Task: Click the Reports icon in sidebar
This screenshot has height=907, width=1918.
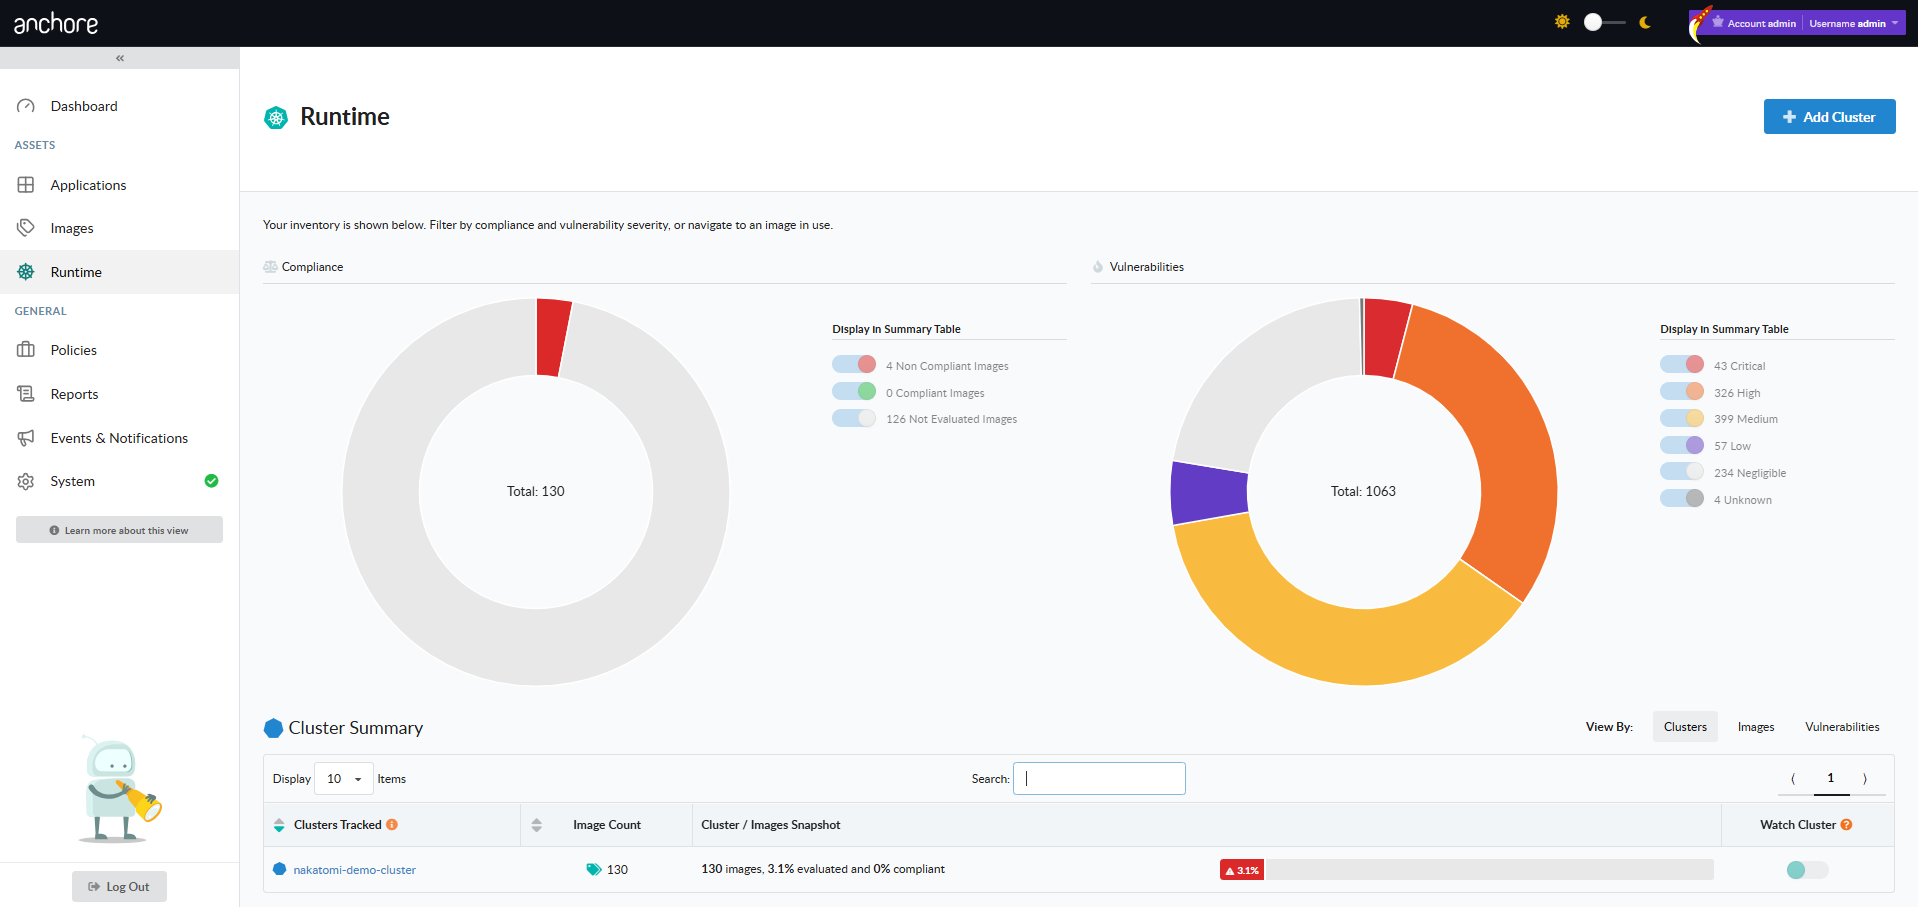Action: 26,394
